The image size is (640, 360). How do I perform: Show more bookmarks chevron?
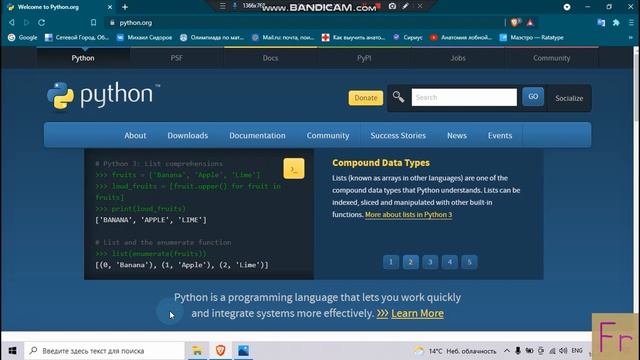coord(631,38)
